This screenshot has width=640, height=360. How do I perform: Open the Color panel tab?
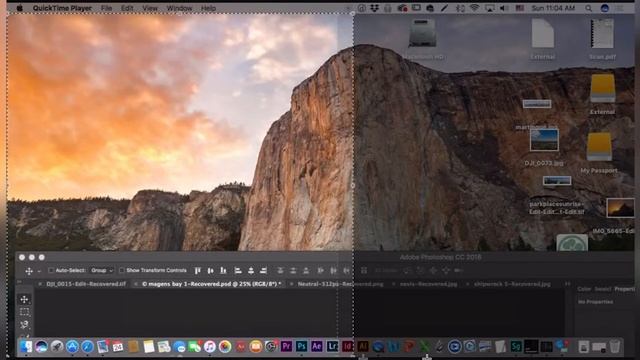point(584,289)
